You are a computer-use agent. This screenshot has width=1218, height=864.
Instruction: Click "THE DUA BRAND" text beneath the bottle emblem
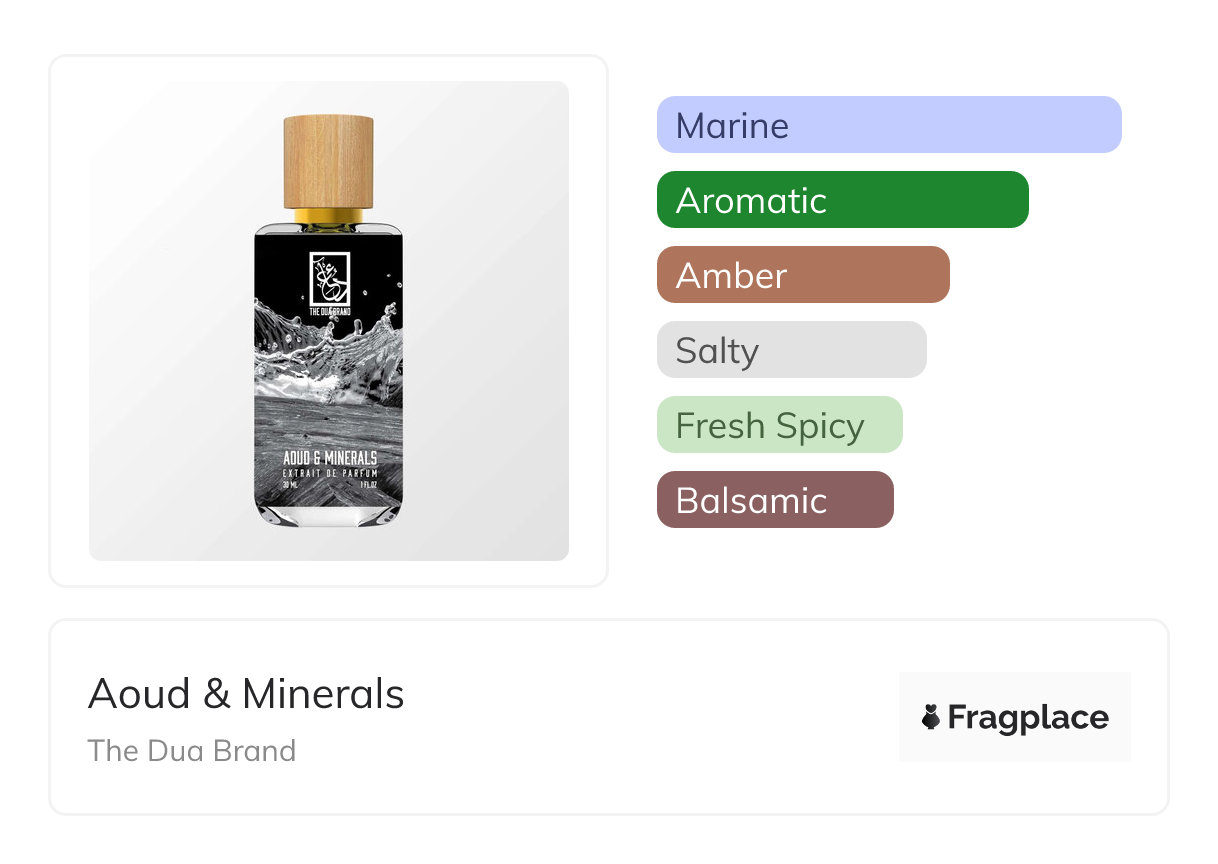(329, 312)
